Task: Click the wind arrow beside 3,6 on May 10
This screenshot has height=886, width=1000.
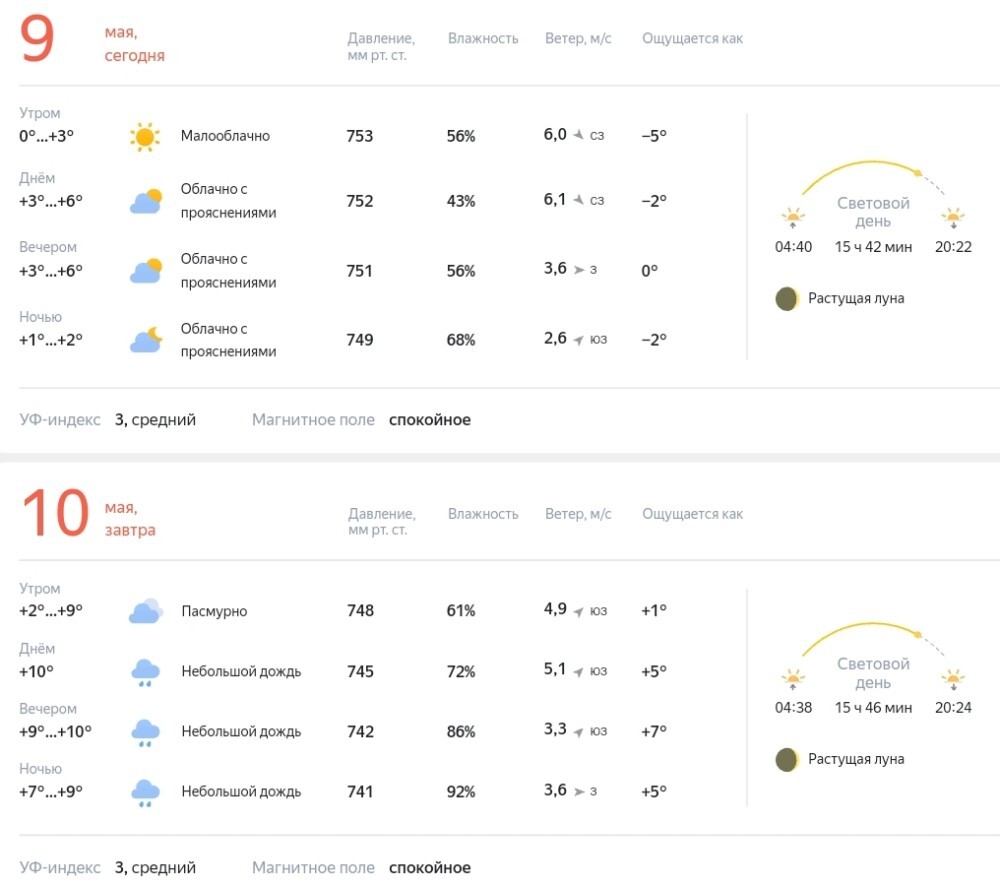Action: click(x=579, y=792)
